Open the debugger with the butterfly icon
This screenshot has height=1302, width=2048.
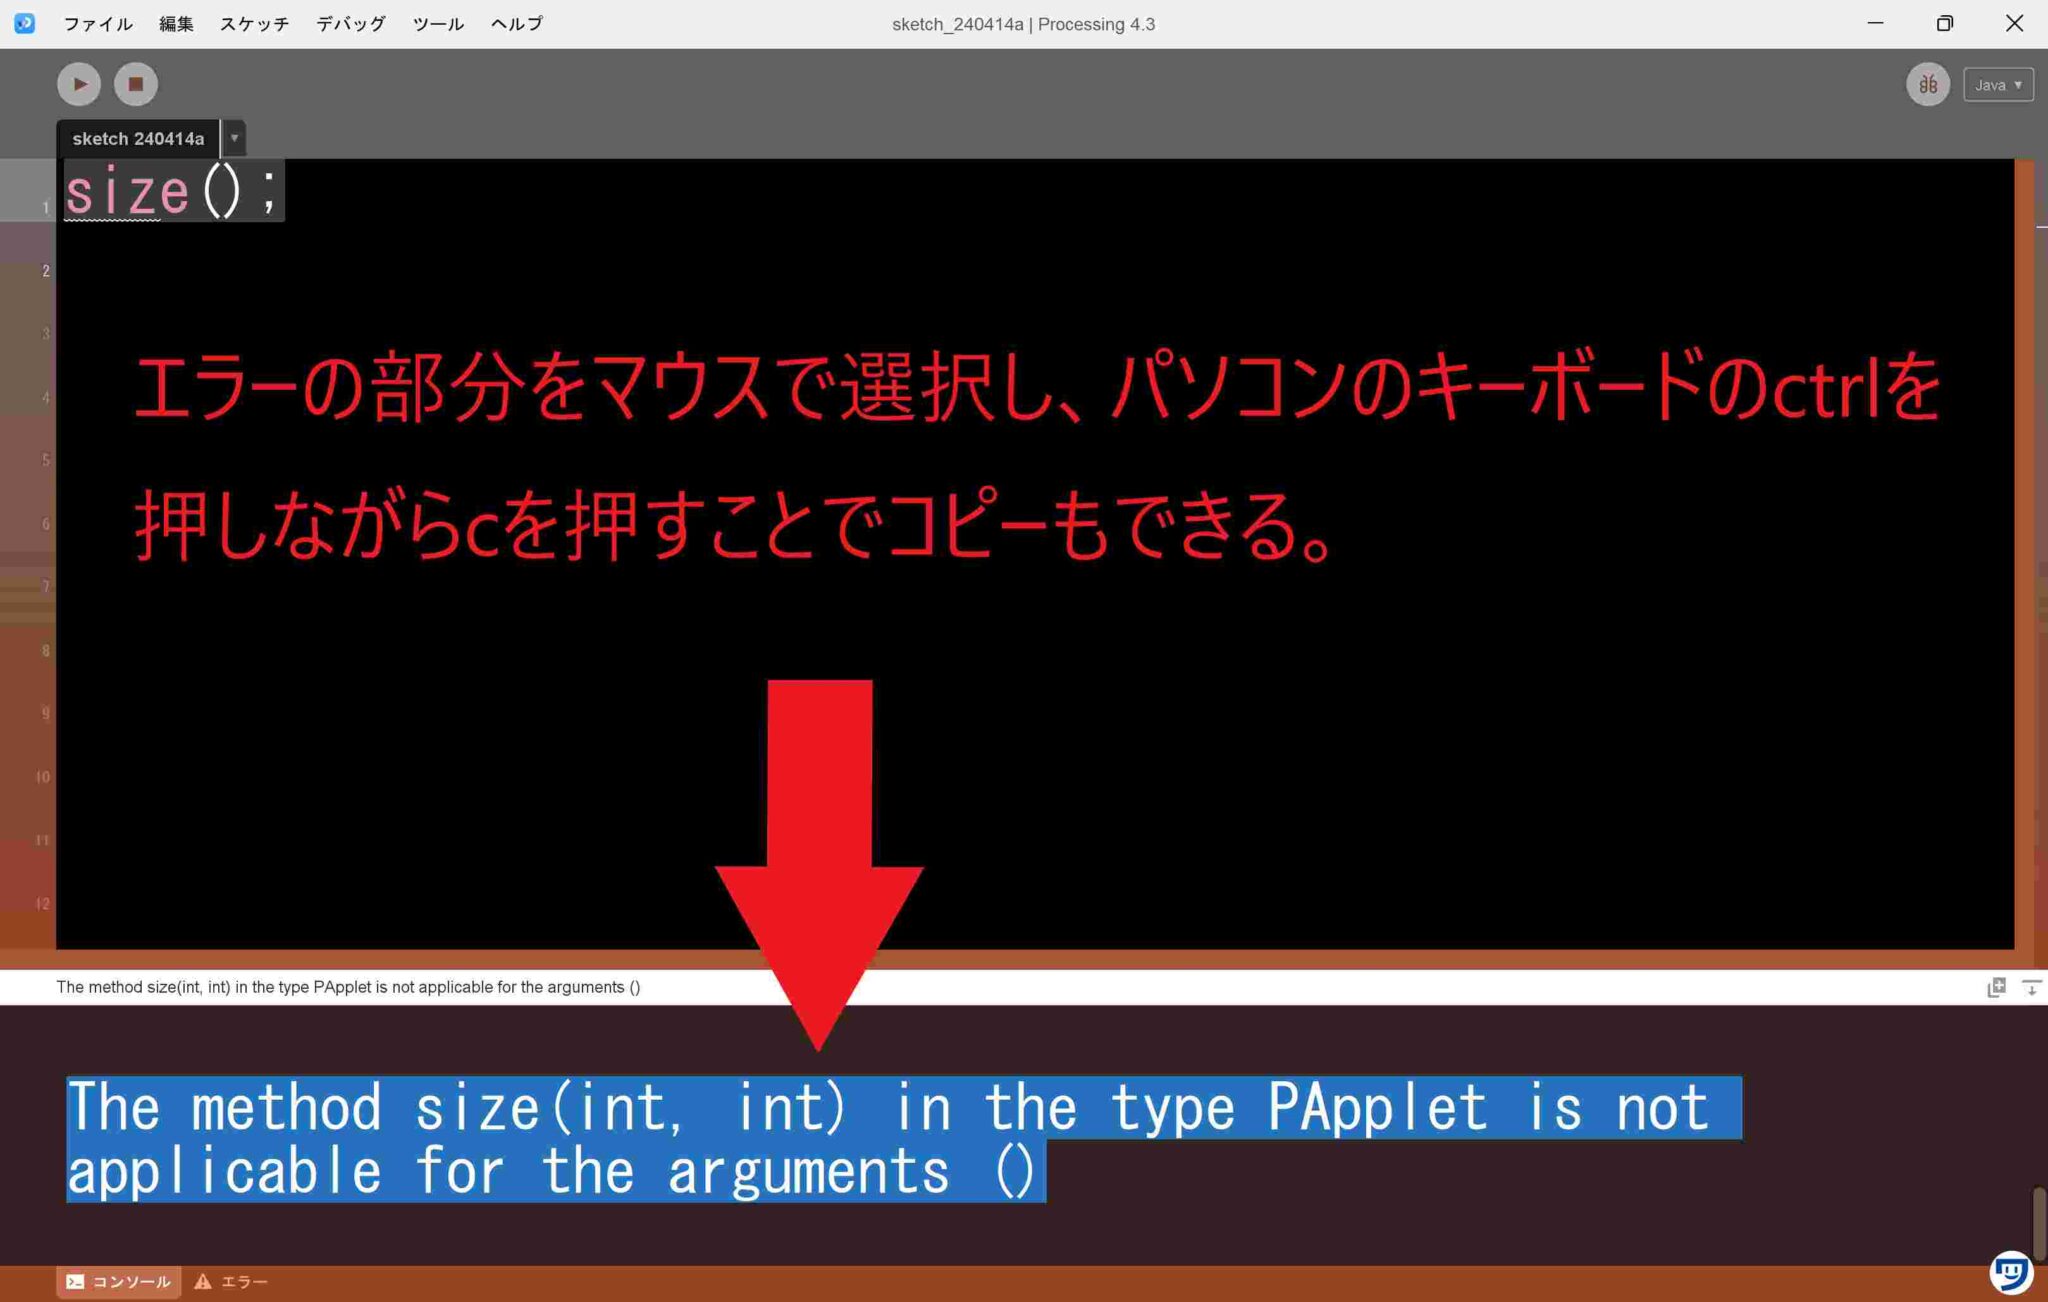(1927, 84)
